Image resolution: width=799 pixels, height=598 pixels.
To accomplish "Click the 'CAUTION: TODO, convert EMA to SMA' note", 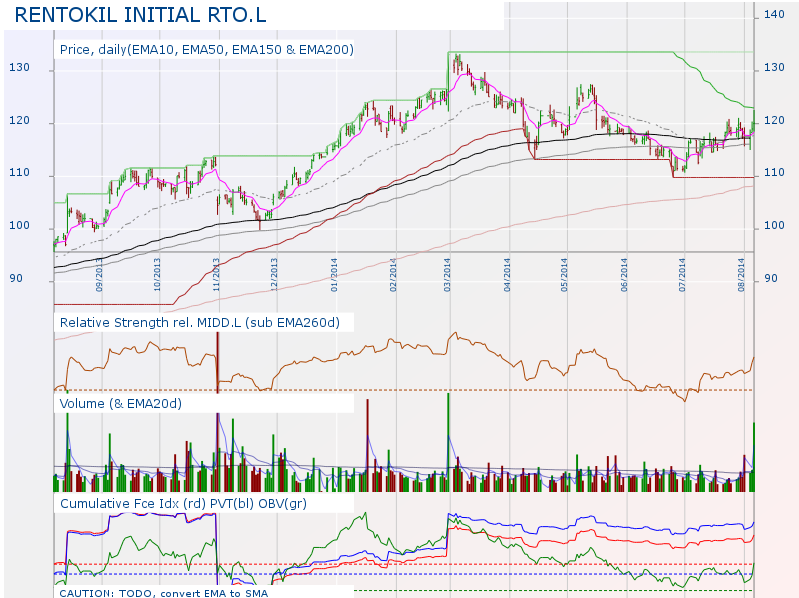I will 164,593.
